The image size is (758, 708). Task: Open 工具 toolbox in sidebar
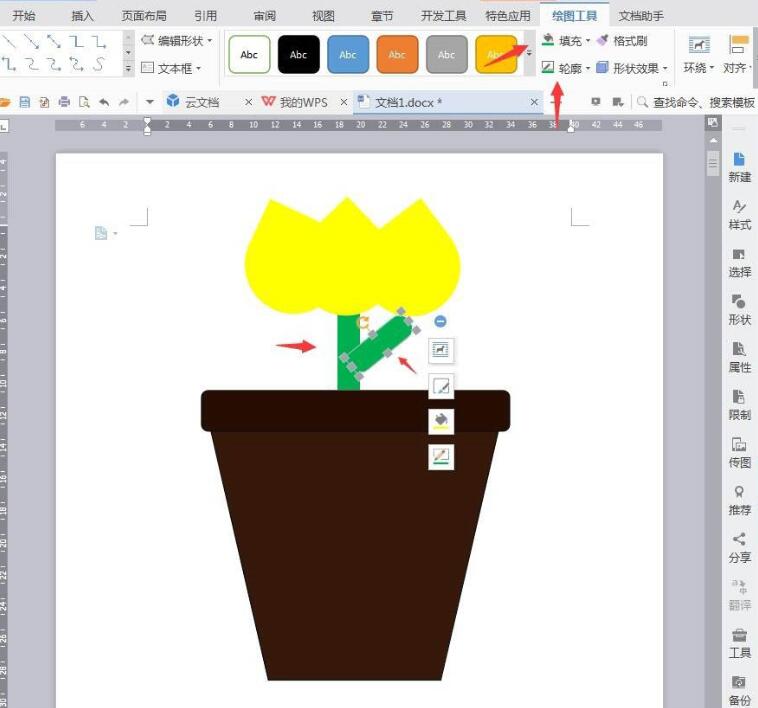click(739, 635)
